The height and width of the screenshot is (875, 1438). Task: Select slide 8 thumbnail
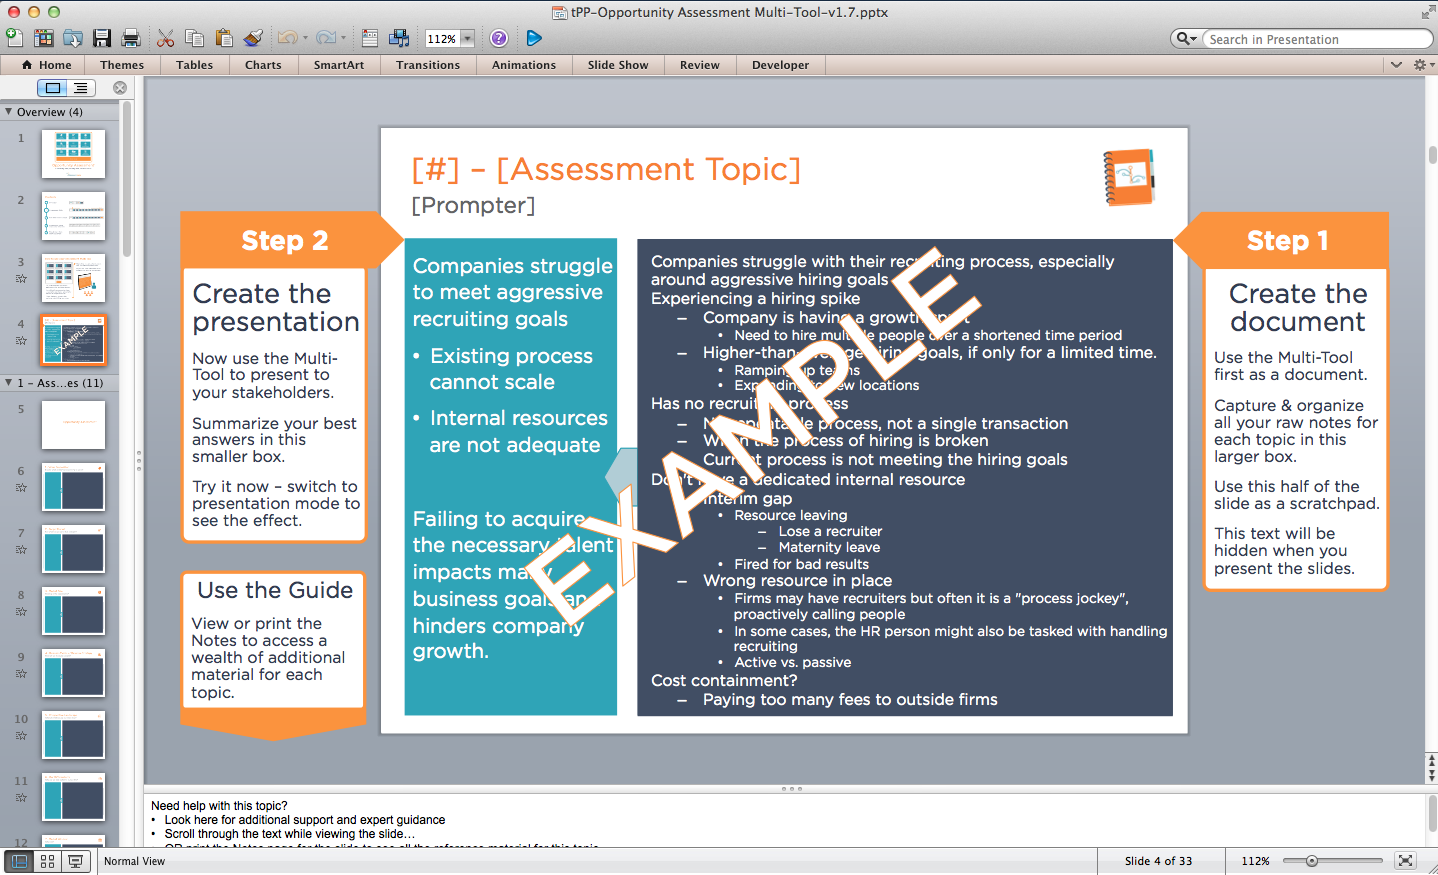(x=73, y=611)
